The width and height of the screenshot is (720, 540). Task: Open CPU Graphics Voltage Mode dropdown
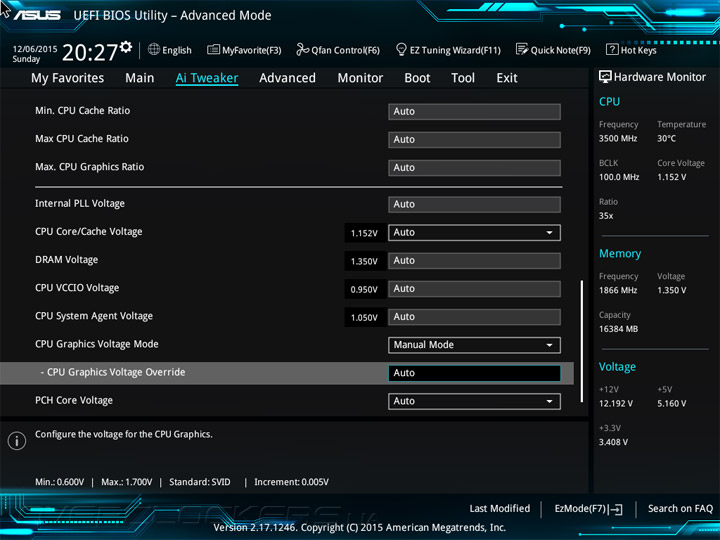474,345
